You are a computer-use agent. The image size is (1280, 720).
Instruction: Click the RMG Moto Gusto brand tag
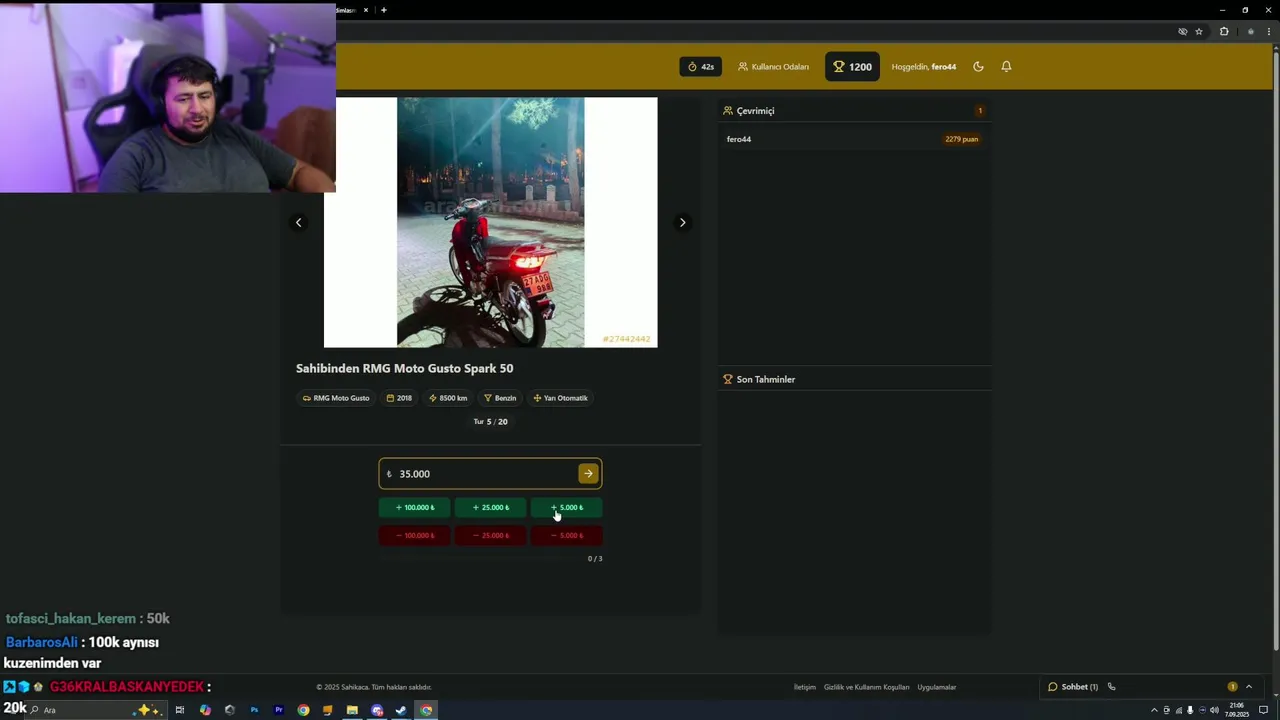pyautogui.click(x=336, y=398)
